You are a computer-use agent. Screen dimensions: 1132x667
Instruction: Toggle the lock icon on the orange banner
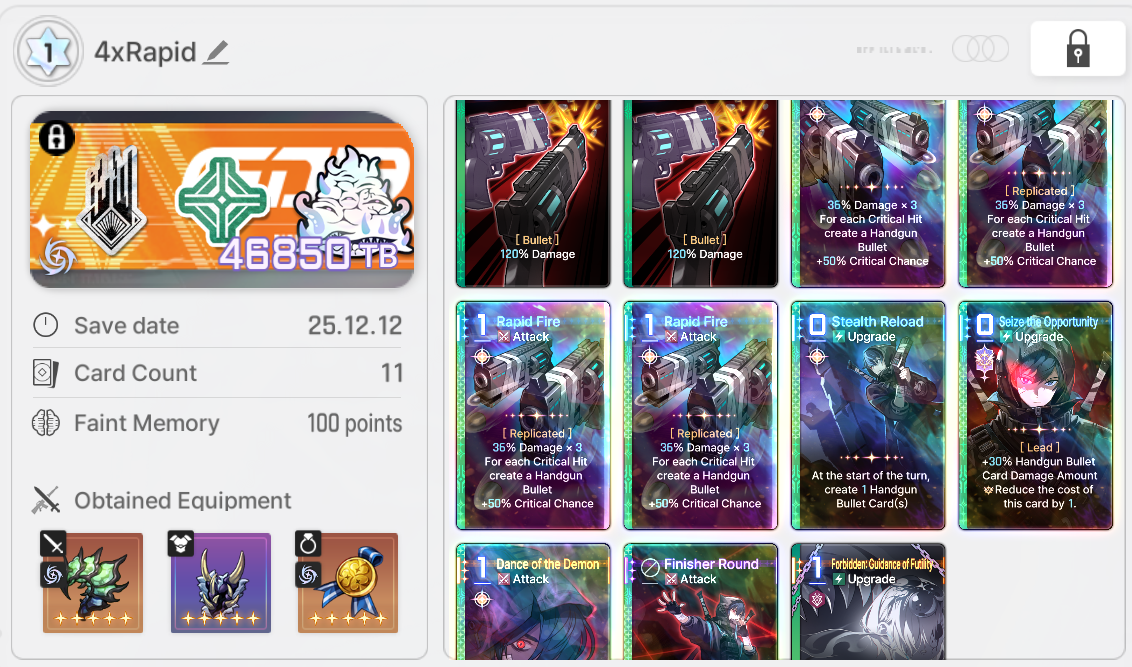coord(56,136)
